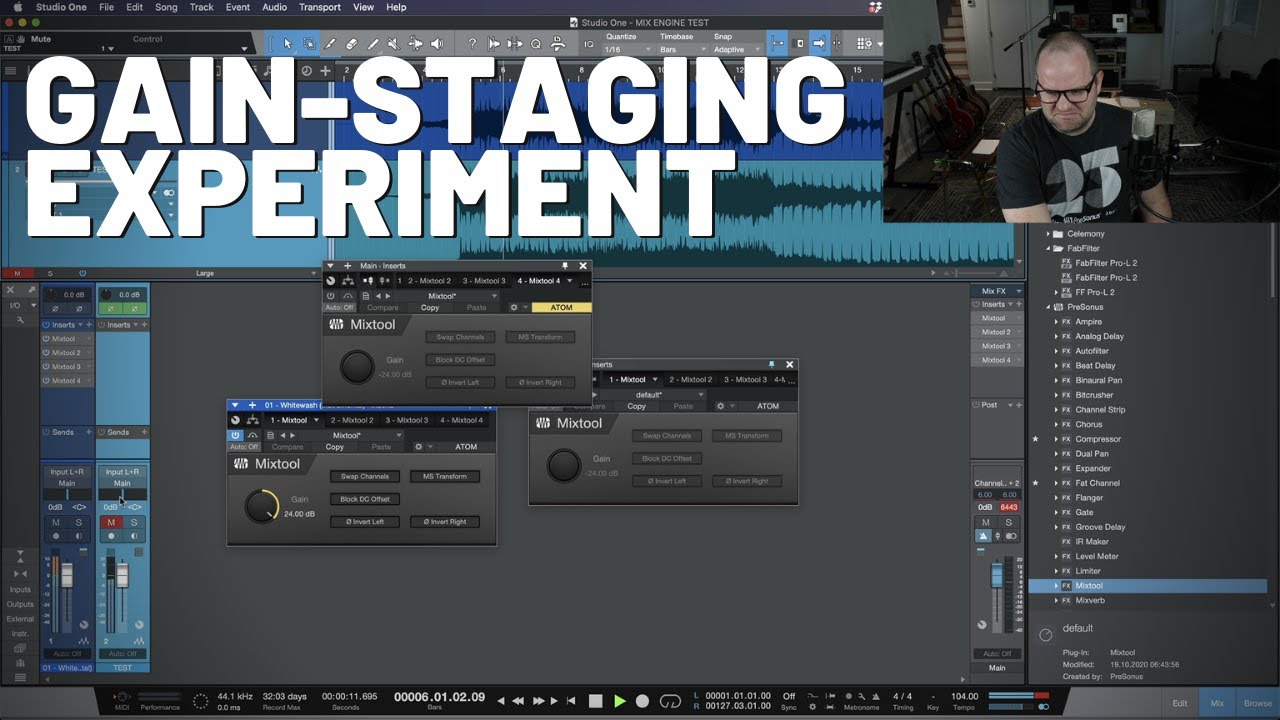Click yellow ATOM button in Main Inserts

(562, 307)
